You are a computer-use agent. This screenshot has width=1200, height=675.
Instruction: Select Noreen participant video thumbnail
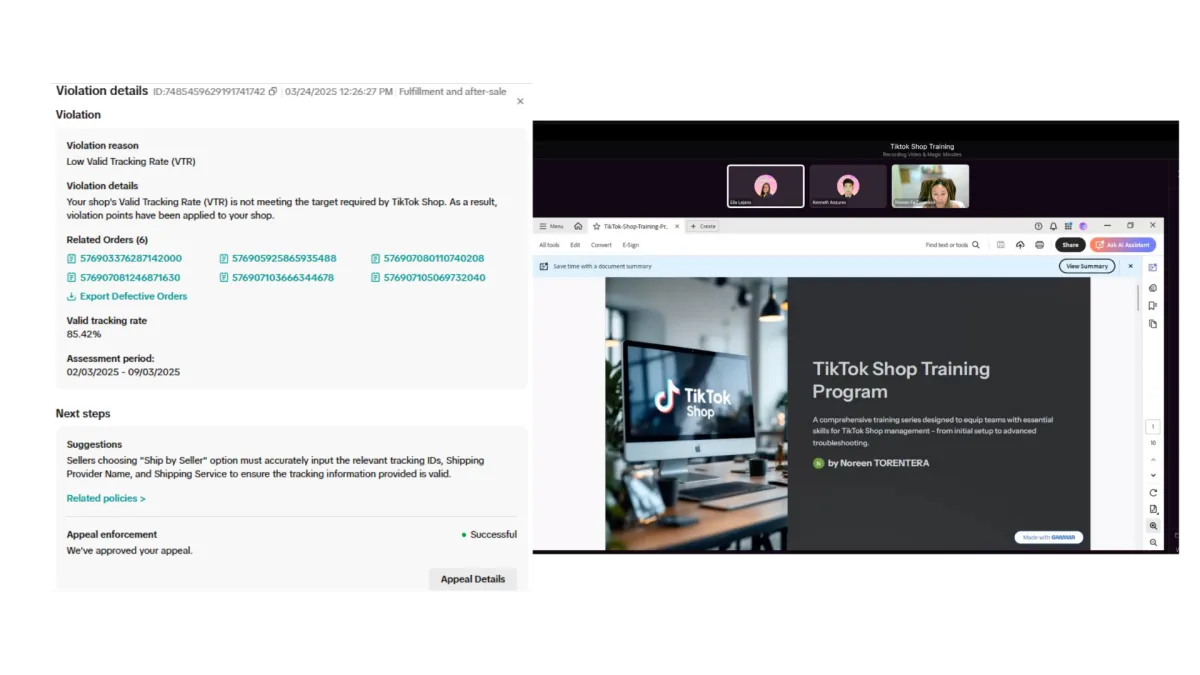coord(930,186)
